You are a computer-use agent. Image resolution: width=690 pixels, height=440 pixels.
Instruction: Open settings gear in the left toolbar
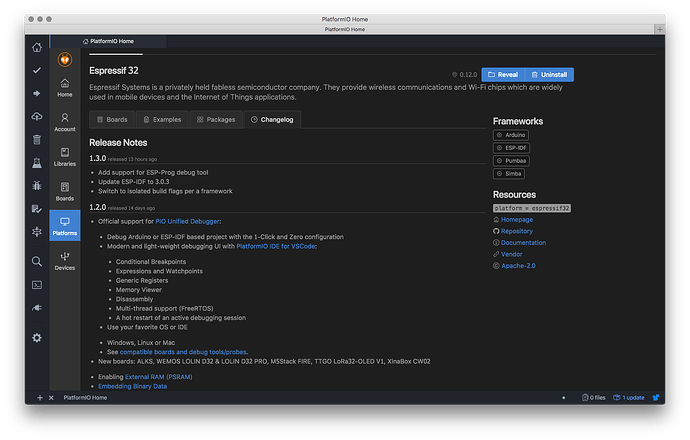point(37,338)
